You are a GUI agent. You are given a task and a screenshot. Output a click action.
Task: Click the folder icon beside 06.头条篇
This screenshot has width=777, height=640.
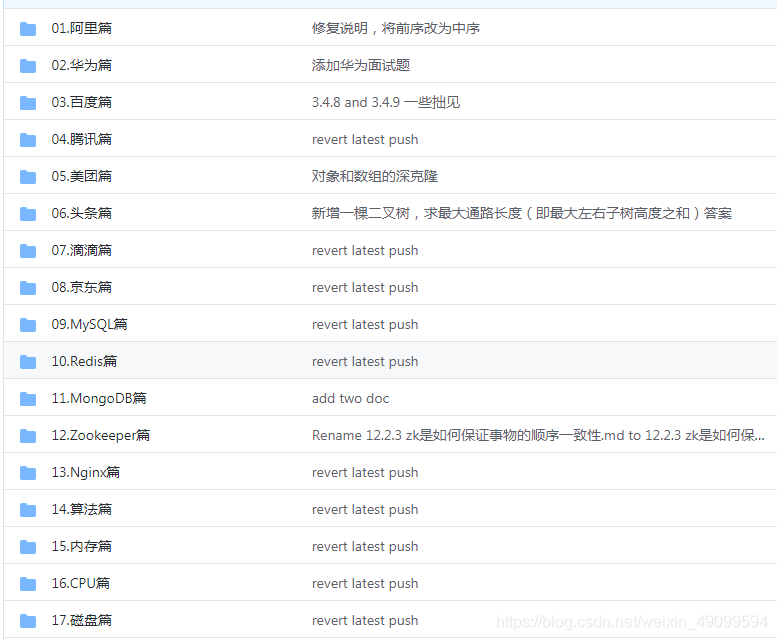coord(28,214)
